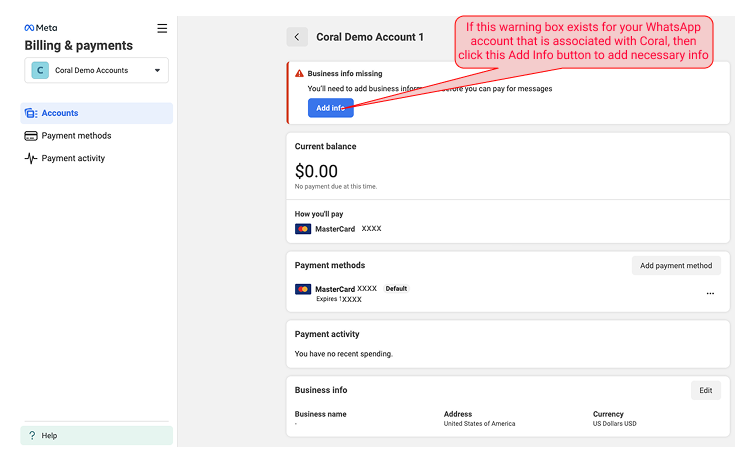Viewport: 749px width, 460px height.
Task: Click the Meta logo
Action: (x=41, y=28)
